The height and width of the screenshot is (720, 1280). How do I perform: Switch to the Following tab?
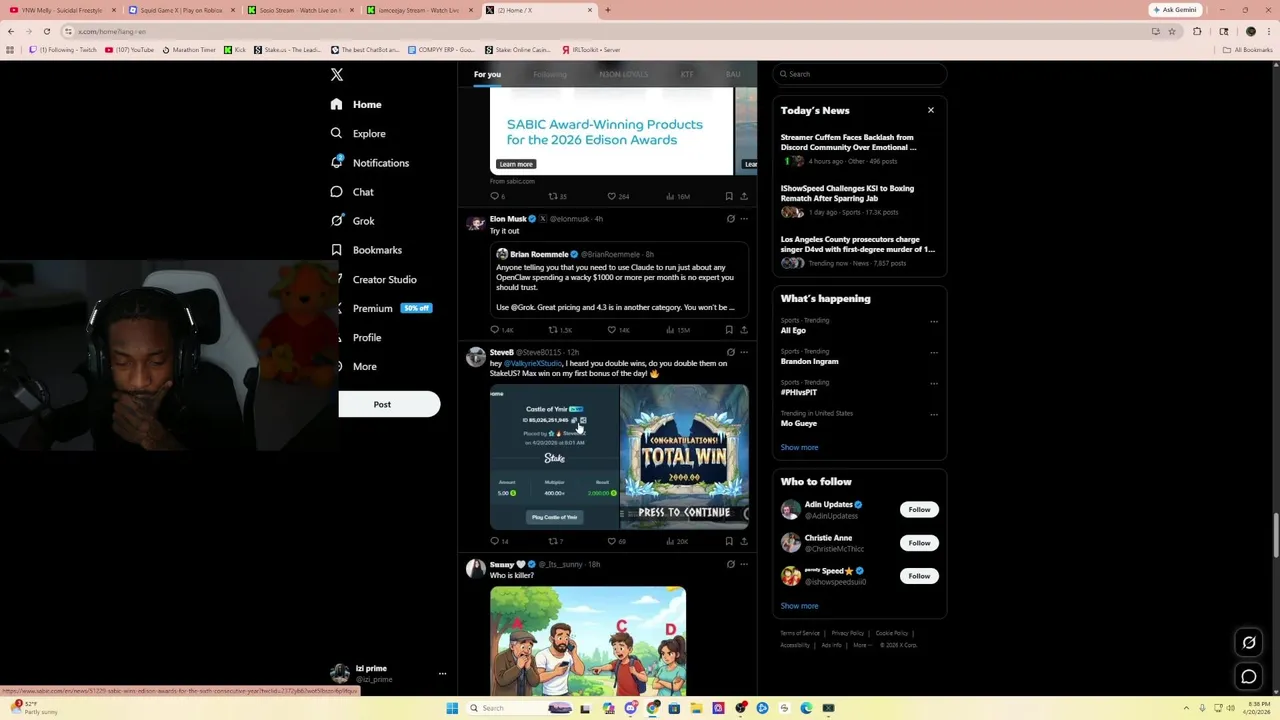pos(550,74)
